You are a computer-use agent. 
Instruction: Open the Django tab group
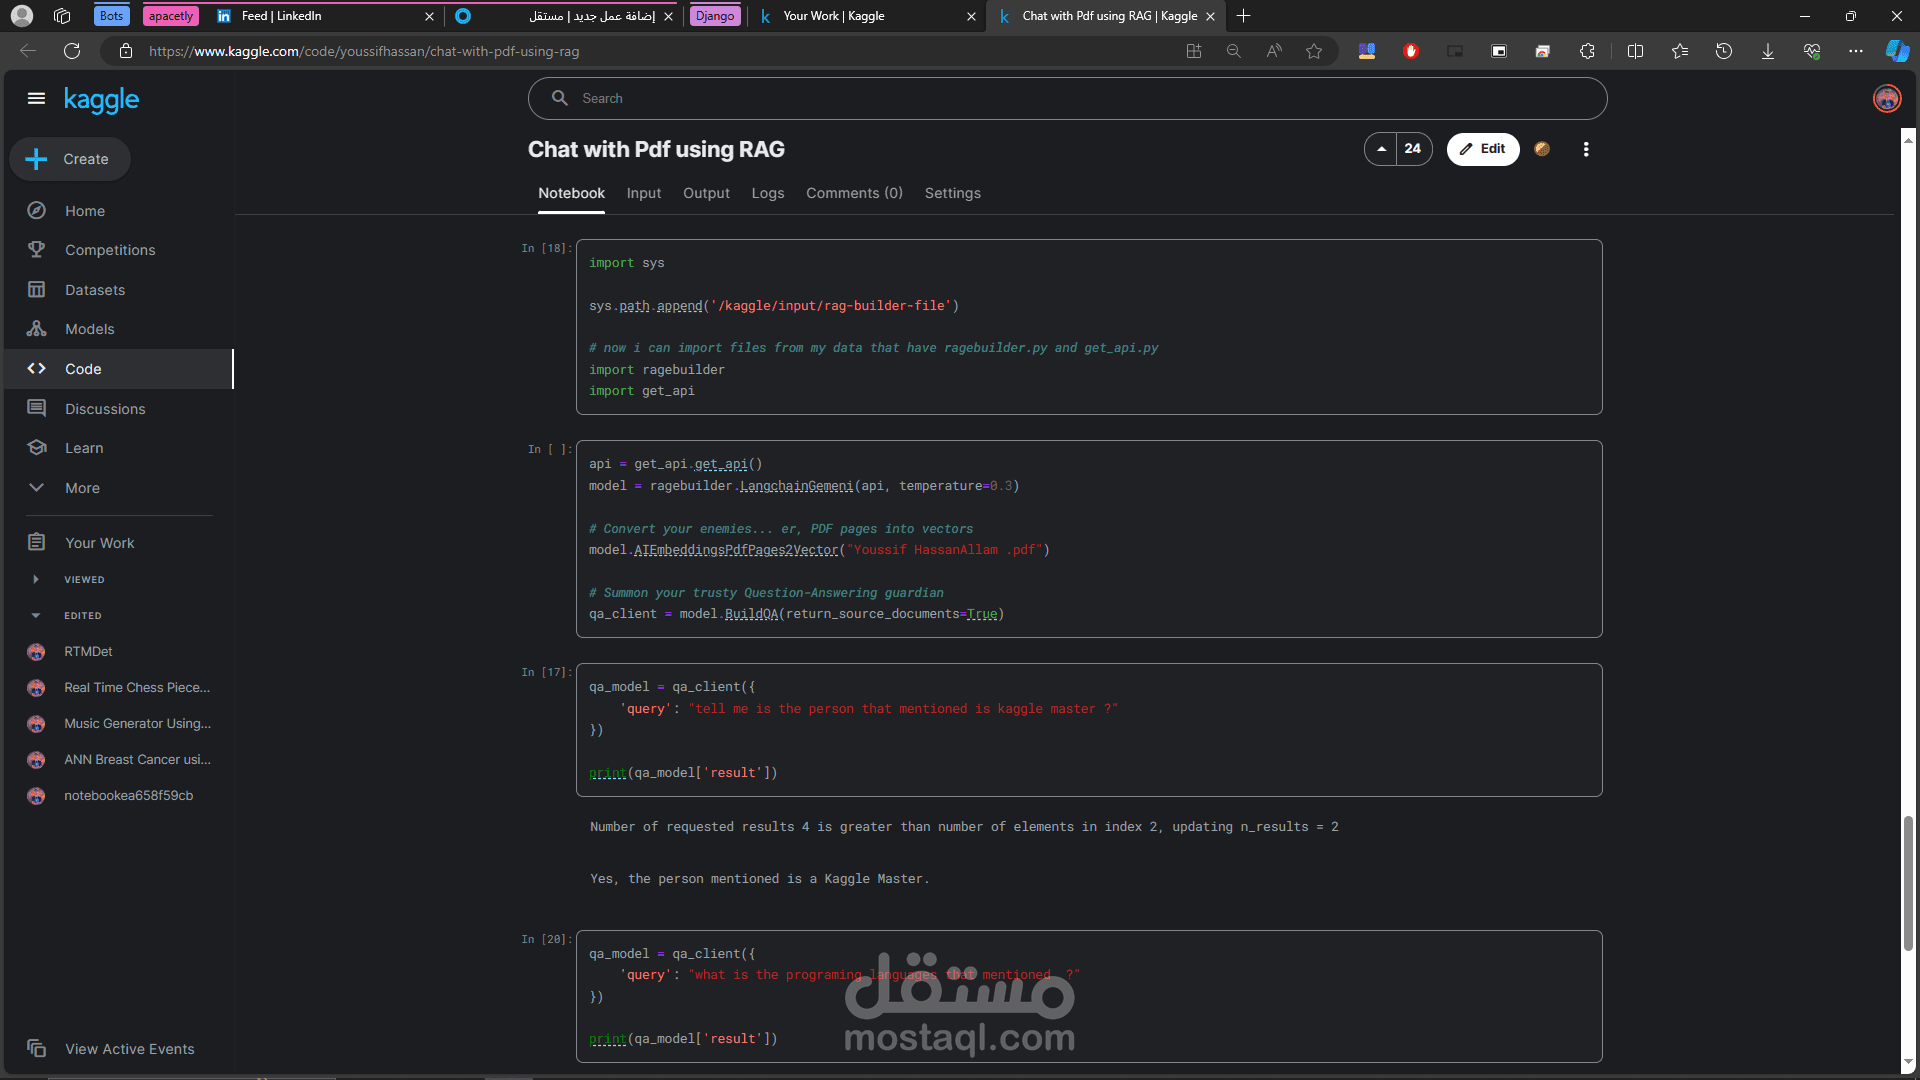715,16
